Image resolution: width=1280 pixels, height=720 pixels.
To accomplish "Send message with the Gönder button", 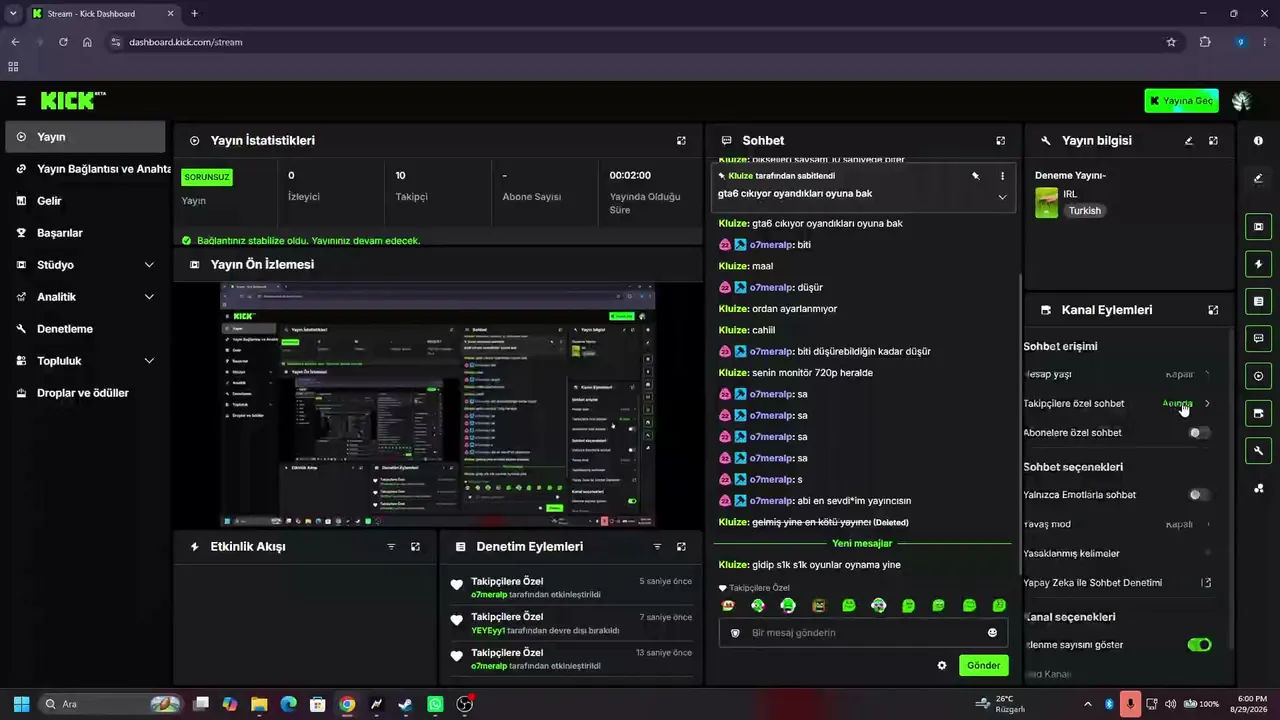I will click(x=983, y=665).
